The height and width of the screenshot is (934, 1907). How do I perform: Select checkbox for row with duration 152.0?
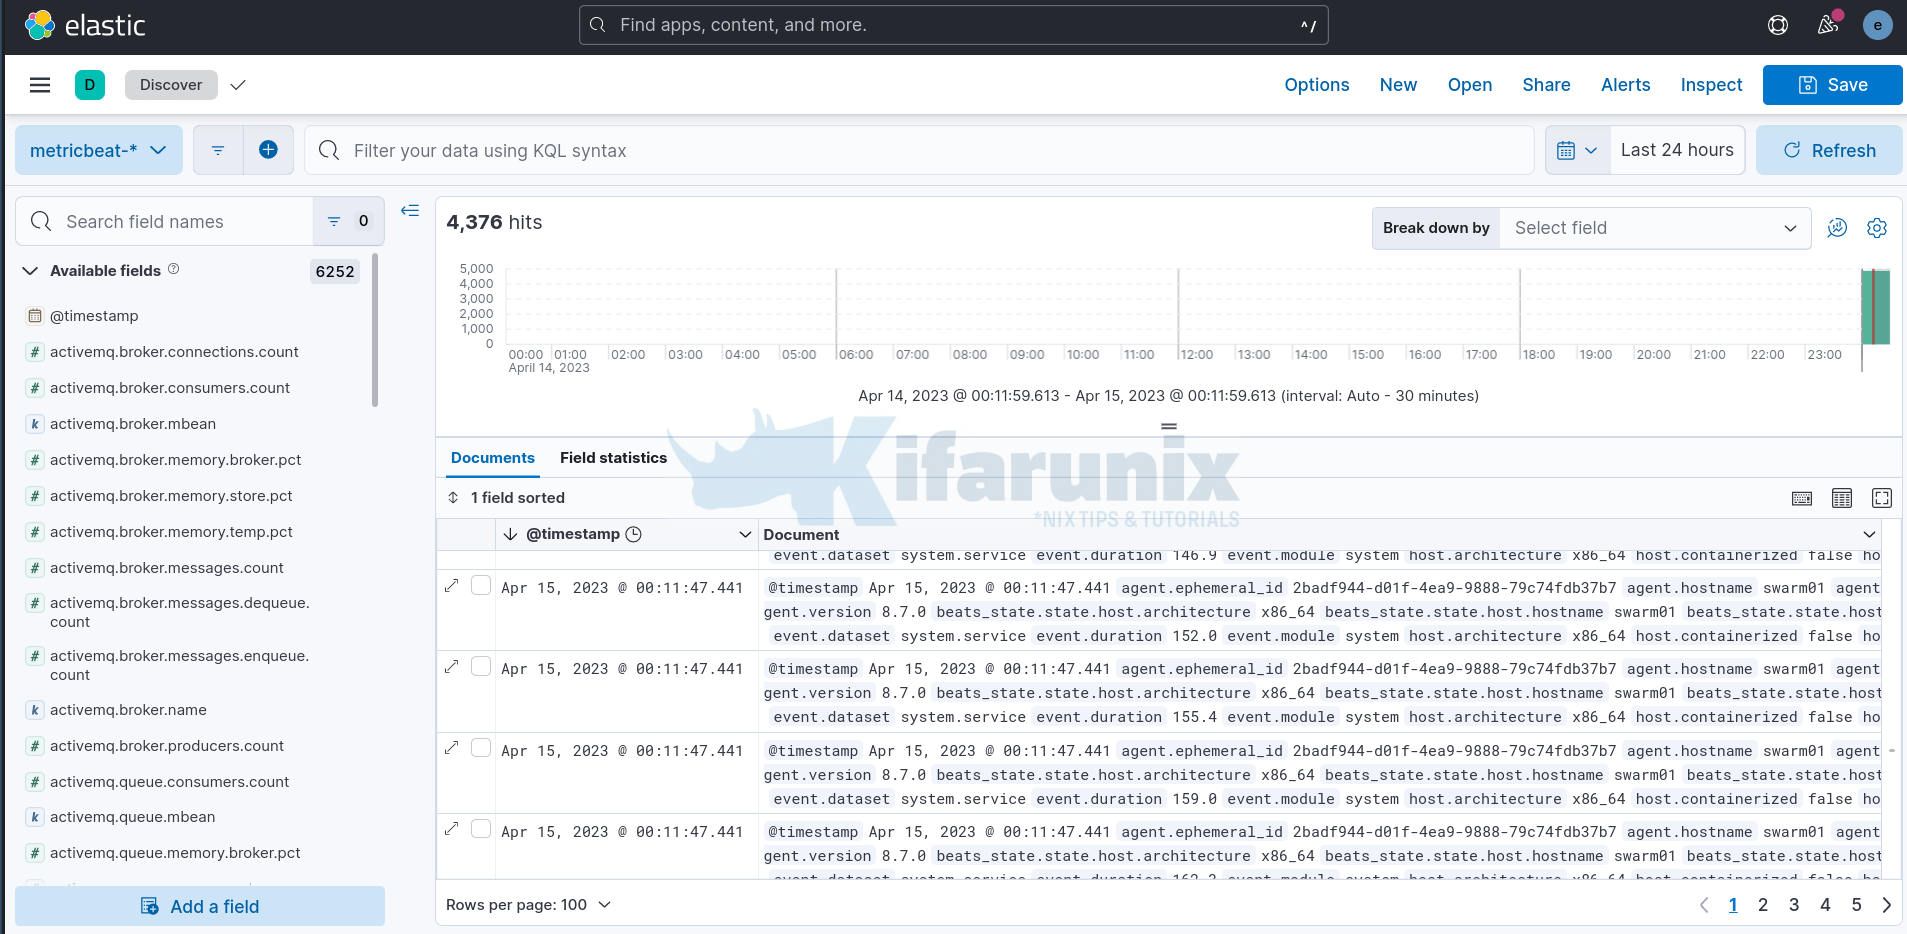click(481, 585)
